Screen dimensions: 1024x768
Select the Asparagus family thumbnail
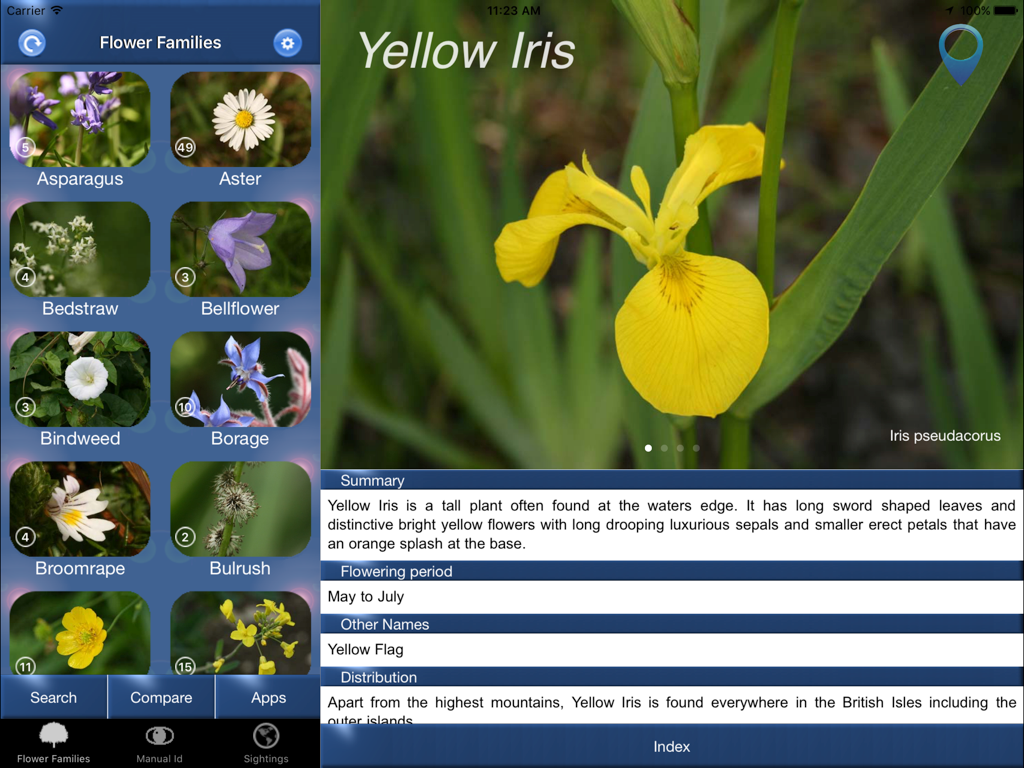pyautogui.click(x=80, y=119)
